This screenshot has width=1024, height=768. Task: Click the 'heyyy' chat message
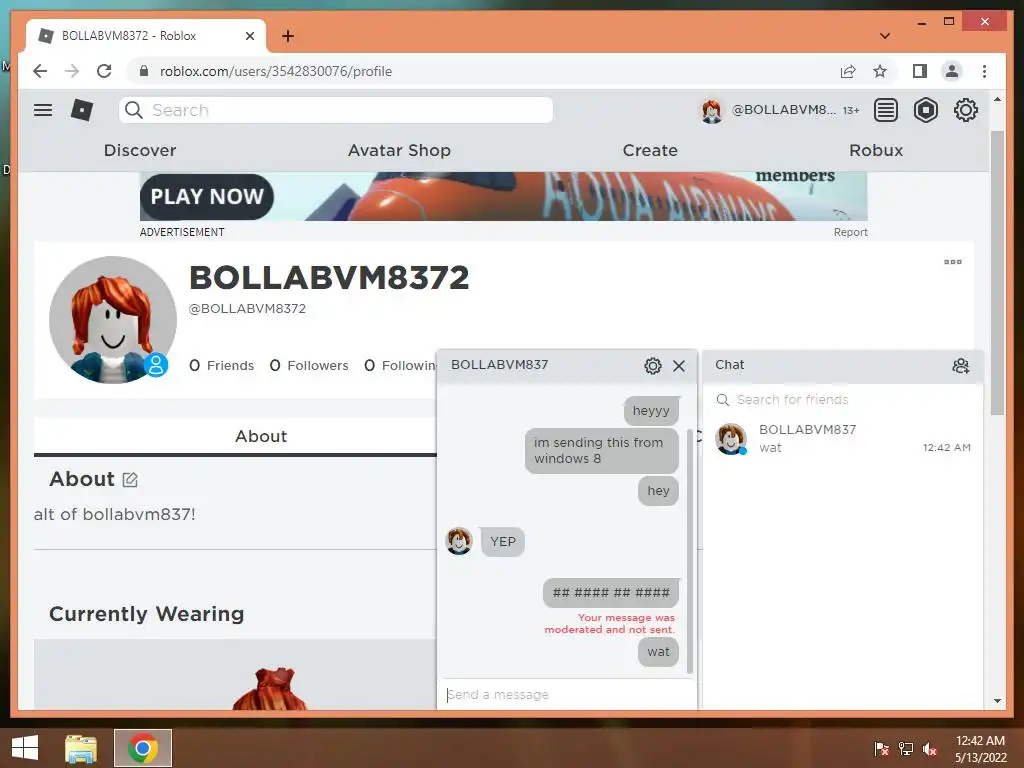pyautogui.click(x=651, y=411)
